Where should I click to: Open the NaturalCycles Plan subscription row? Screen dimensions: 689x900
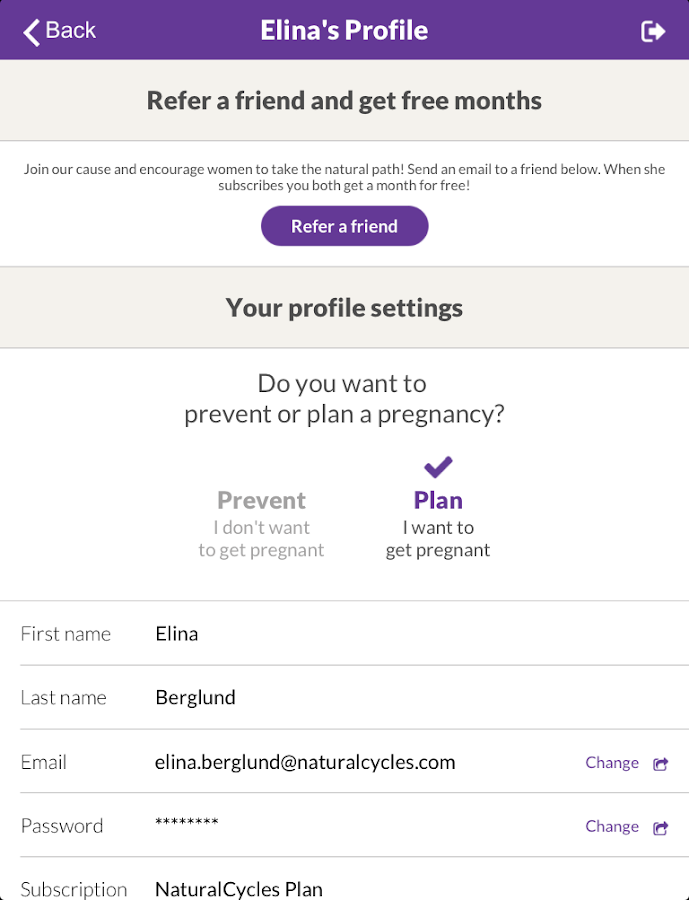click(x=239, y=889)
